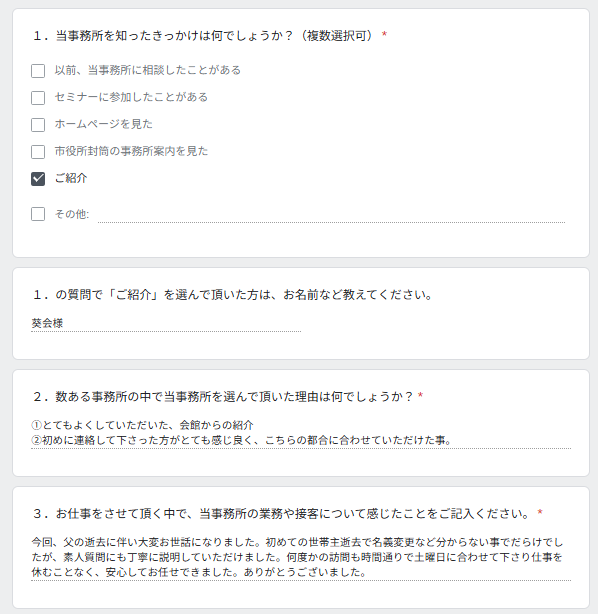This screenshot has height=614, width=598.
Task: Tick the box beside ホームページを見た
Action: tap(38, 125)
